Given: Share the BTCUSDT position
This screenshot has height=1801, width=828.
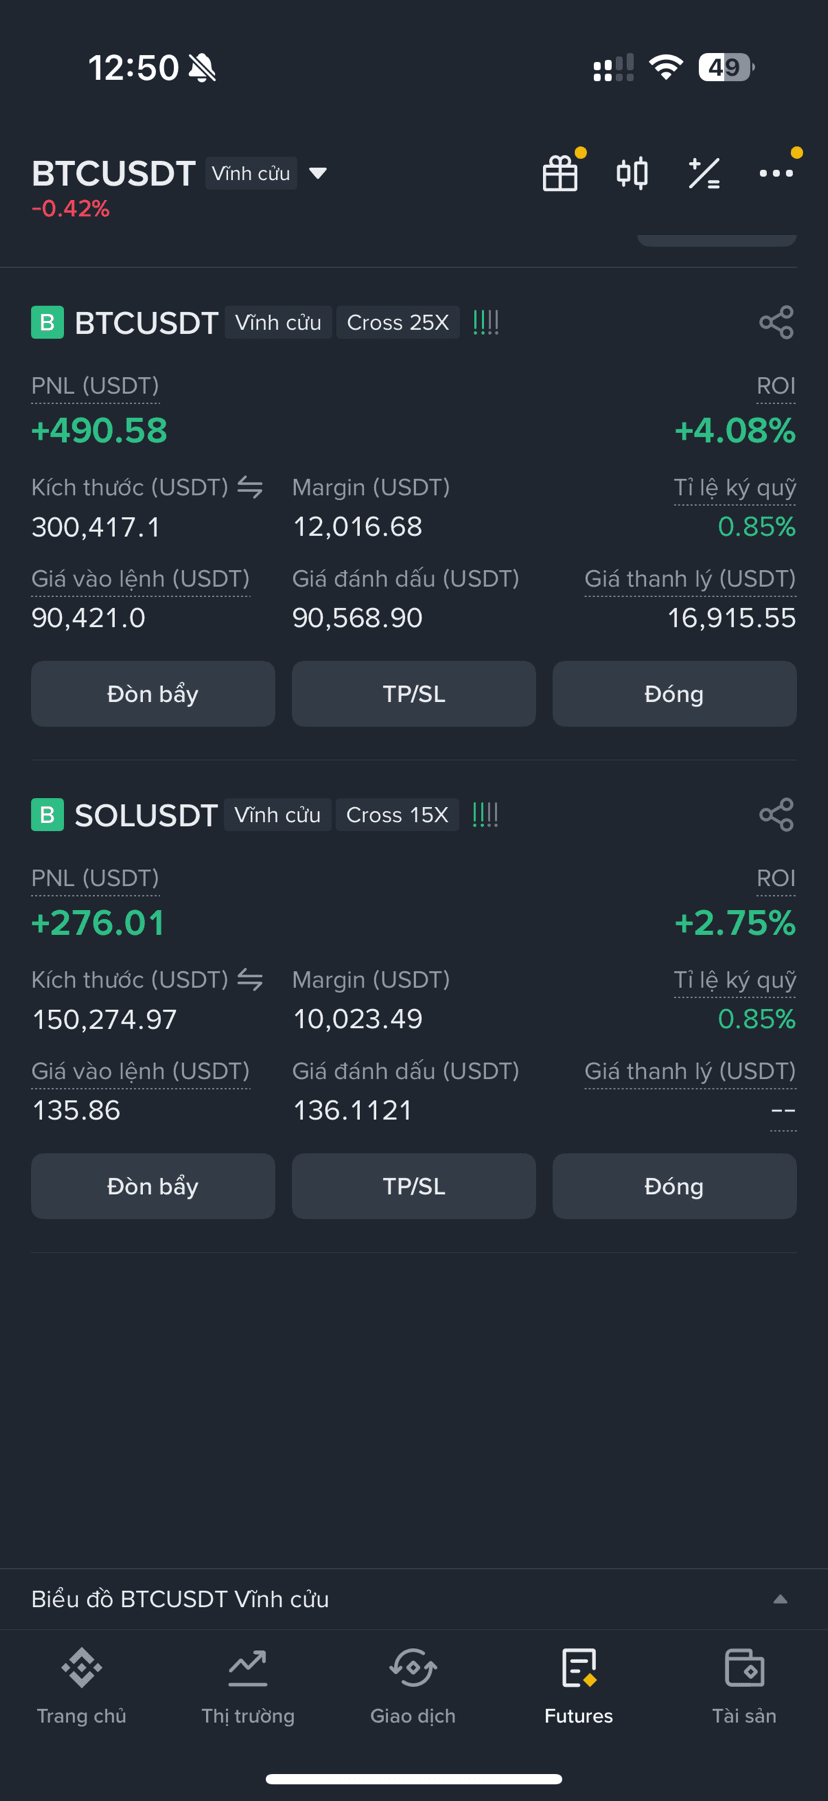Looking at the screenshot, I should pyautogui.click(x=776, y=322).
